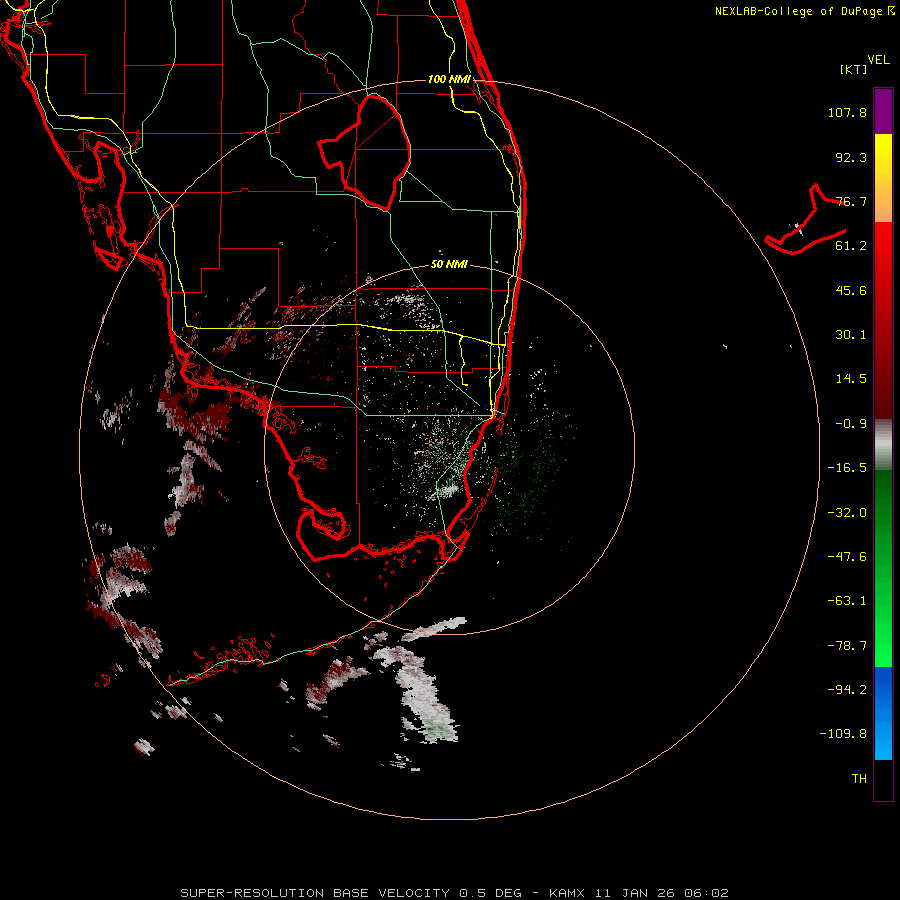Viewport: 900px width, 900px height.
Task: Click the 100 NMI range ring label
Action: (449, 79)
